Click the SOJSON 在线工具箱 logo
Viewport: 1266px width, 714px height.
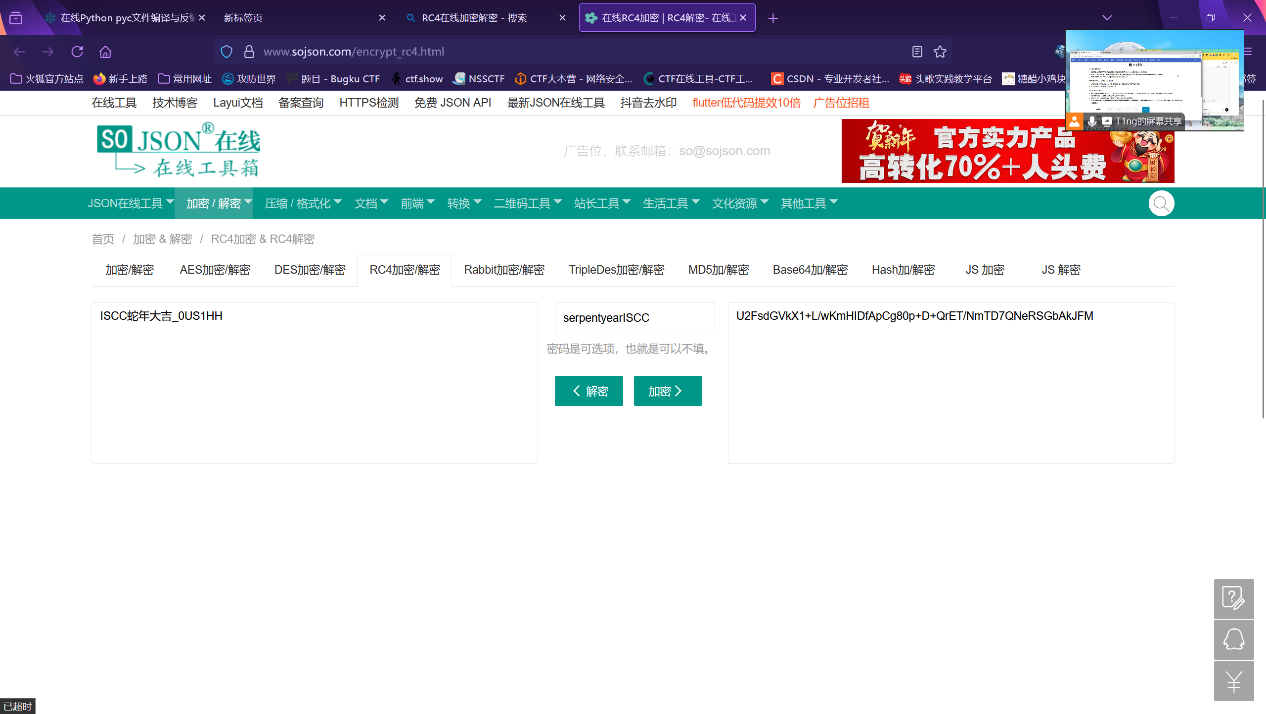pyautogui.click(x=179, y=150)
